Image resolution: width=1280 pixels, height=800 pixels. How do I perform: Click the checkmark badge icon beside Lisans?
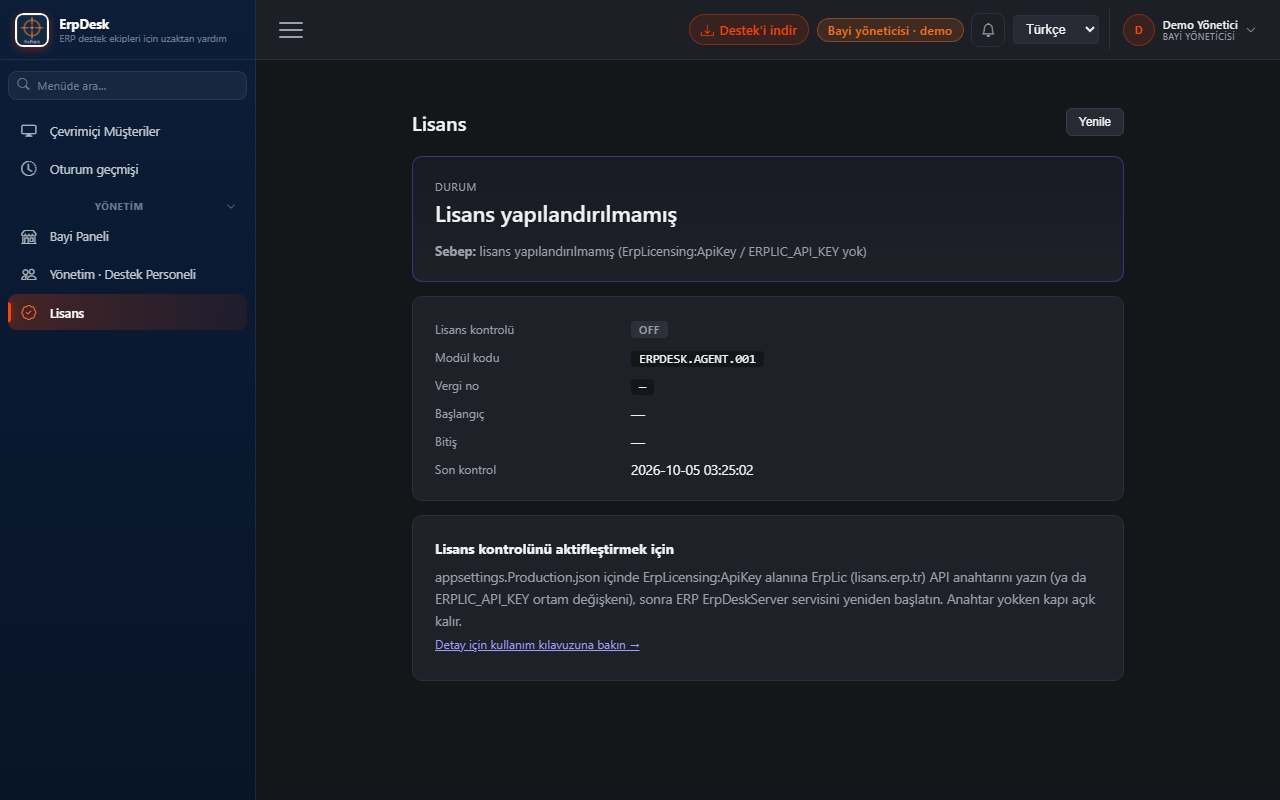coord(29,313)
